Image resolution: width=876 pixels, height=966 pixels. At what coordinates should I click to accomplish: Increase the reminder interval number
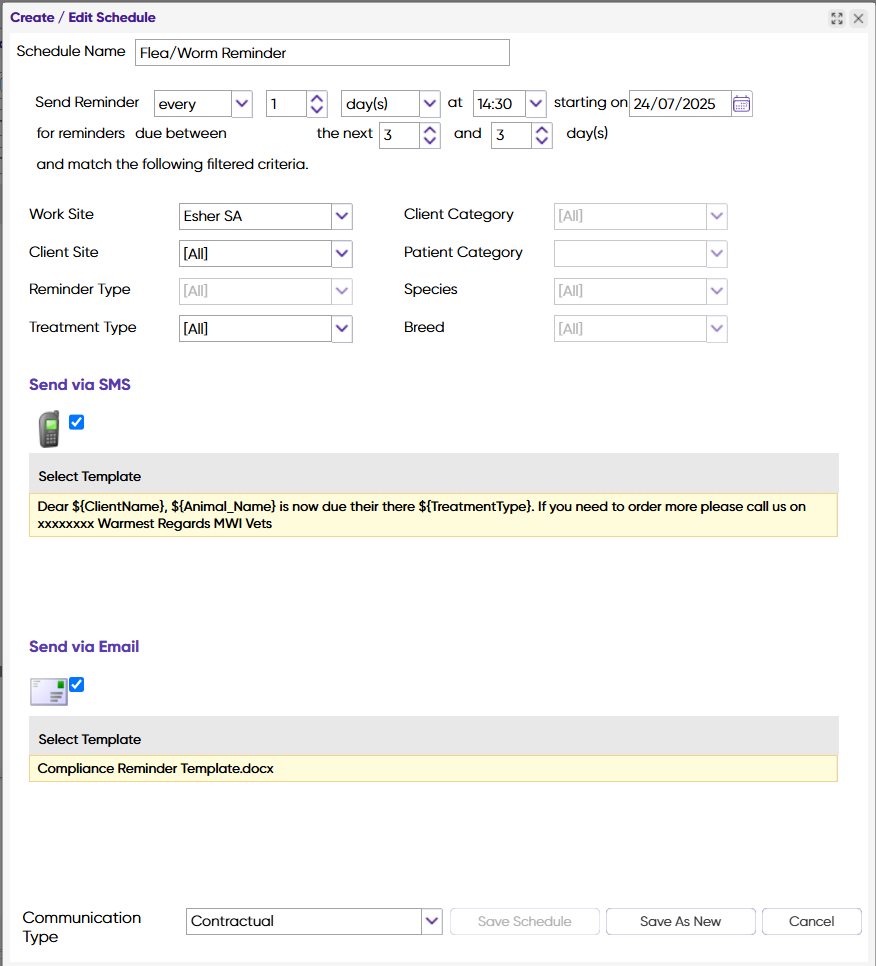click(317, 99)
